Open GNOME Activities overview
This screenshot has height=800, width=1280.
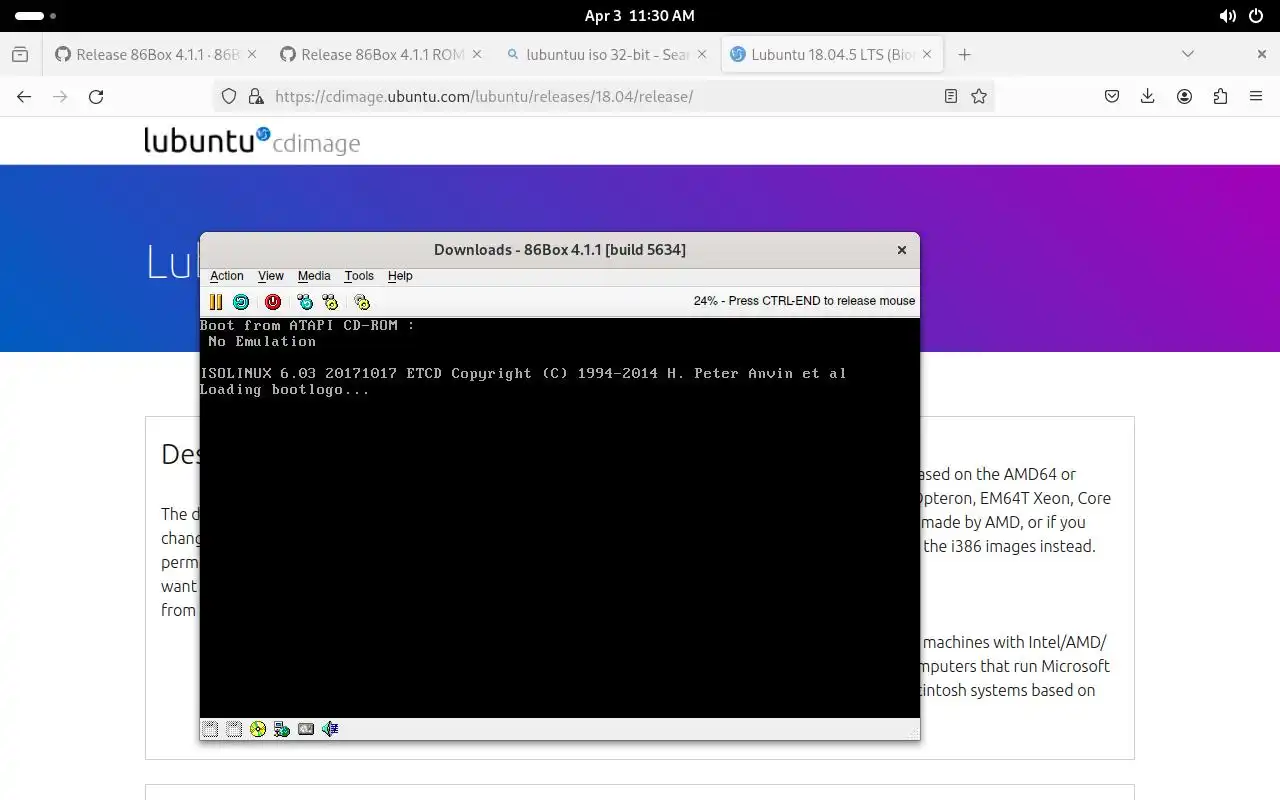click(36, 16)
